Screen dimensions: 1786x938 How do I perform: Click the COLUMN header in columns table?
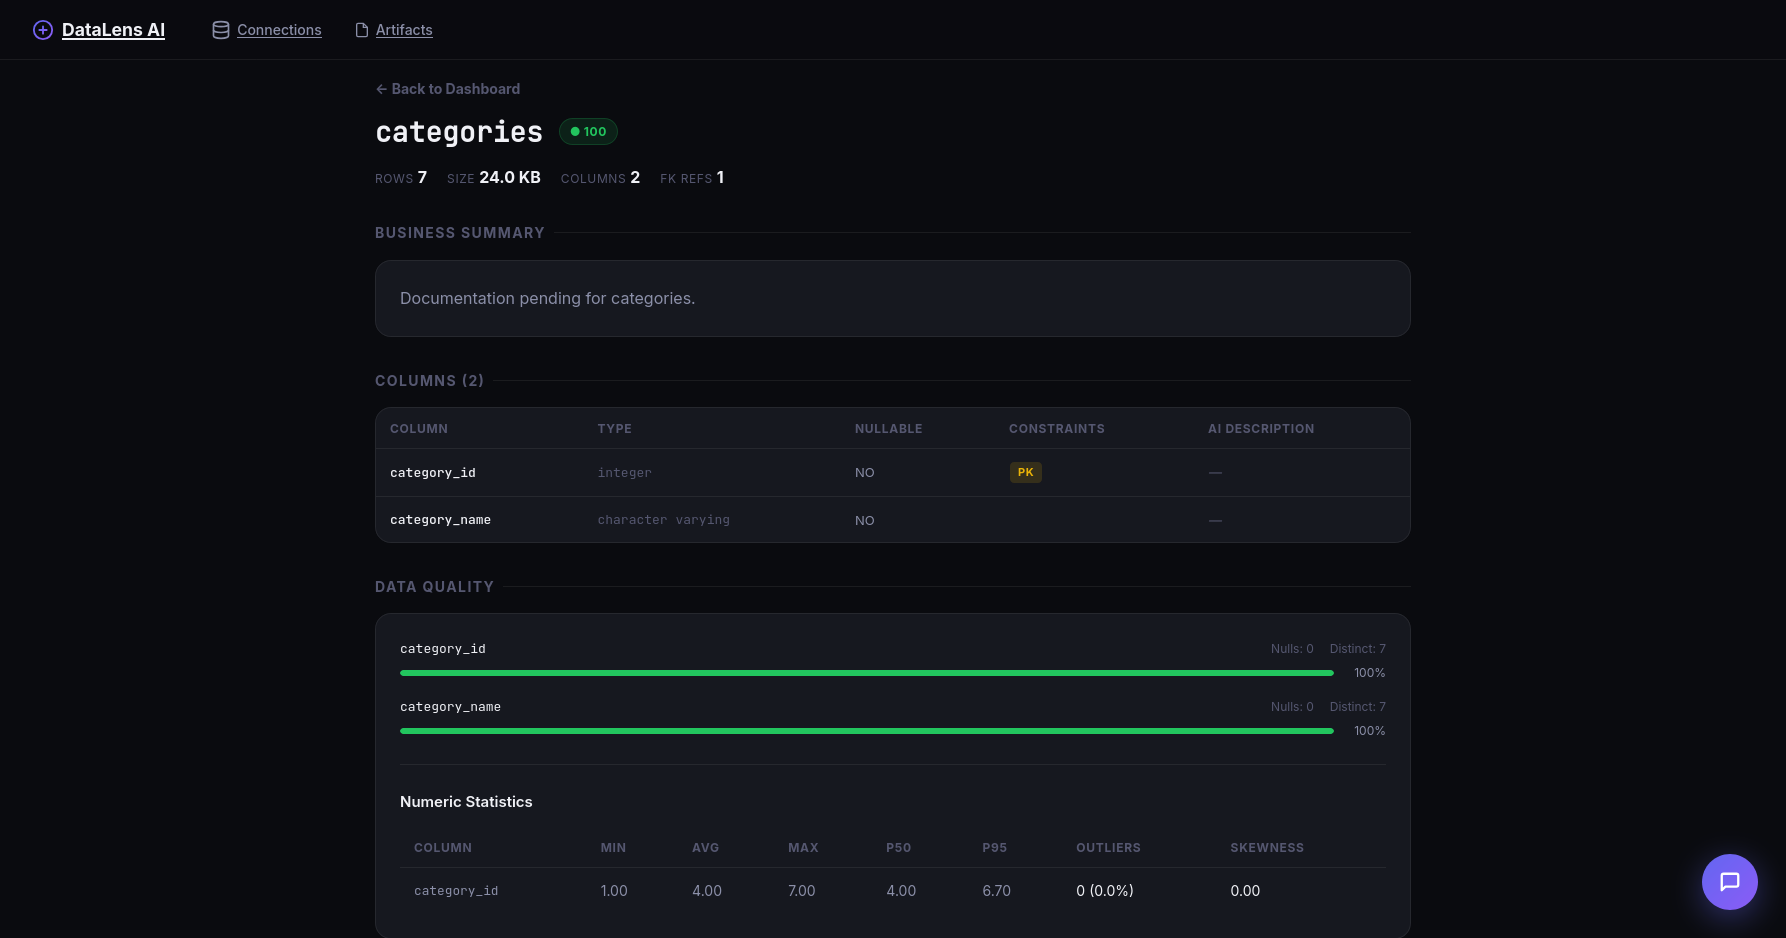(419, 429)
